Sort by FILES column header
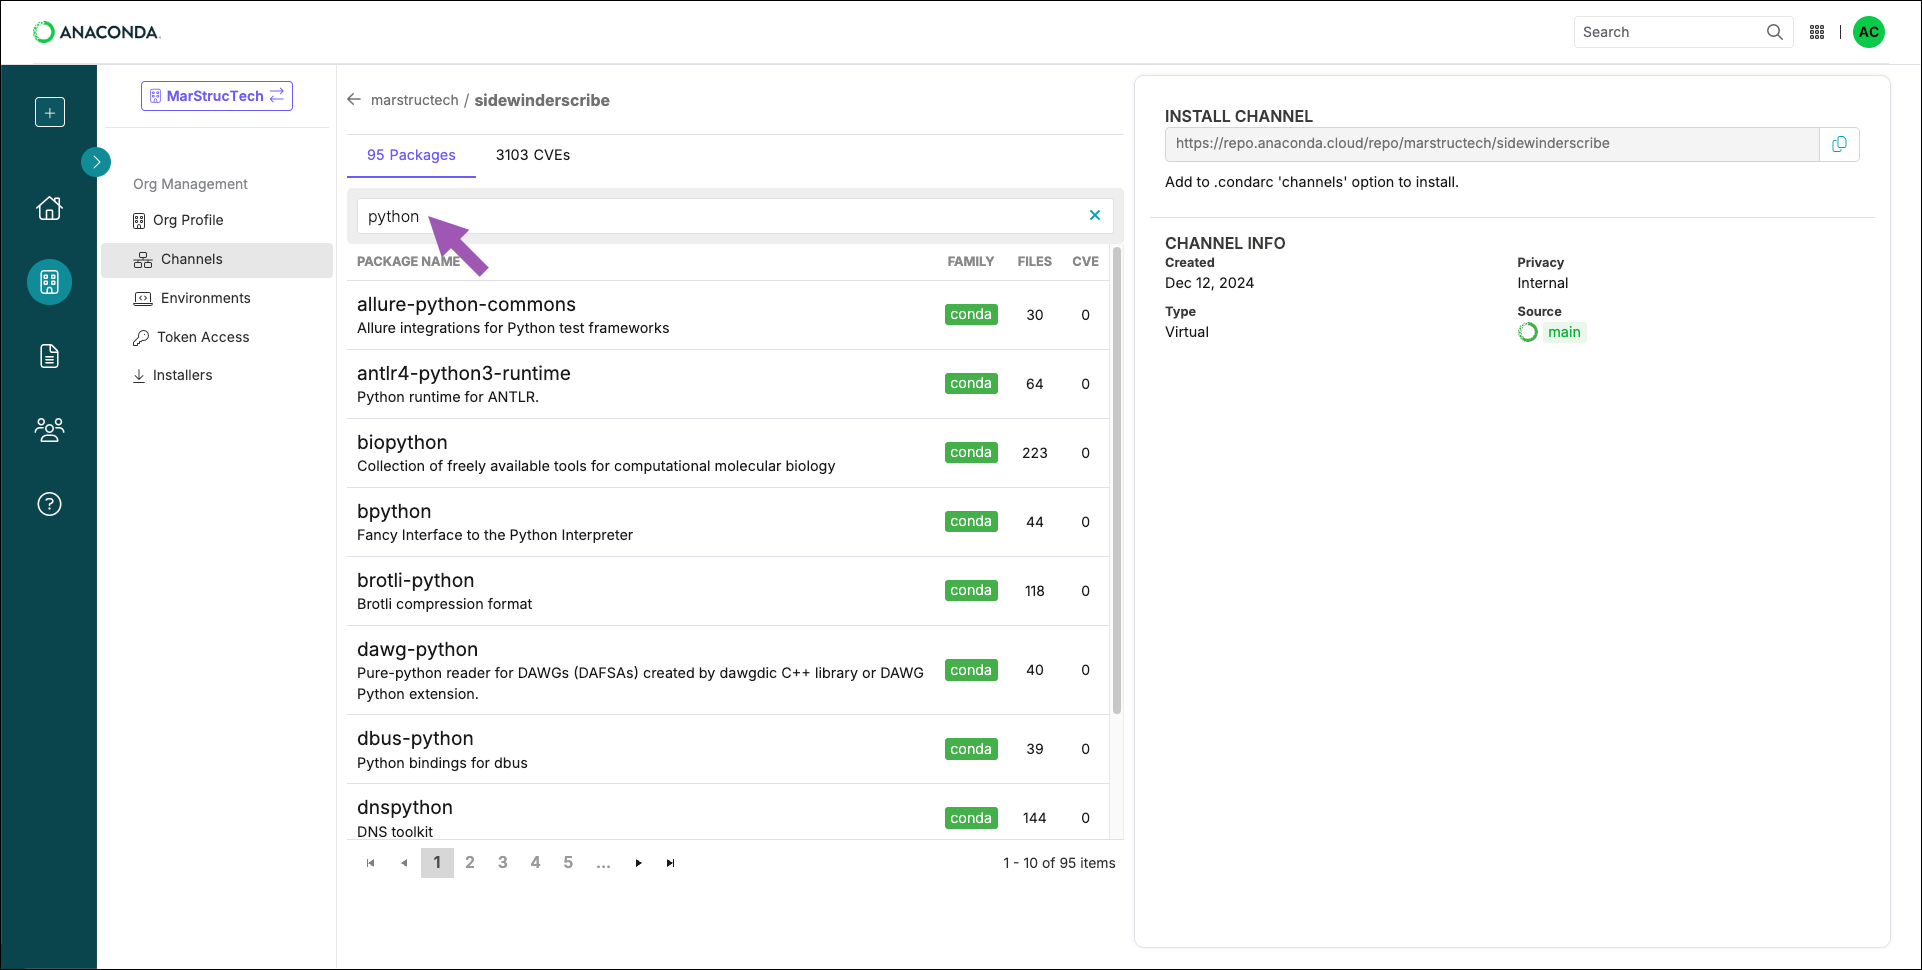This screenshot has height=970, width=1922. point(1035,261)
